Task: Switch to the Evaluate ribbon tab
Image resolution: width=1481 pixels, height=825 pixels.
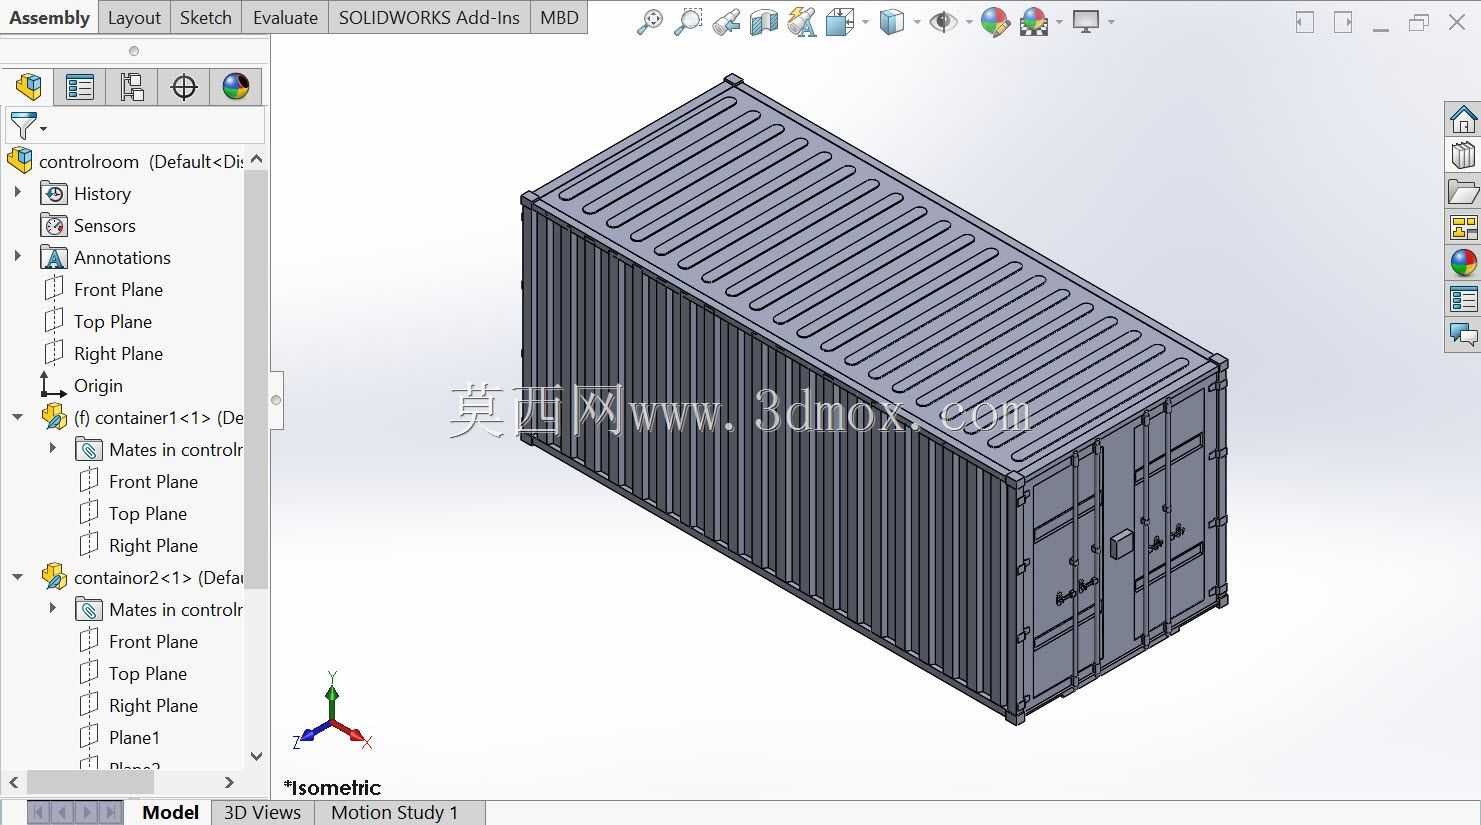Action: 285,18
